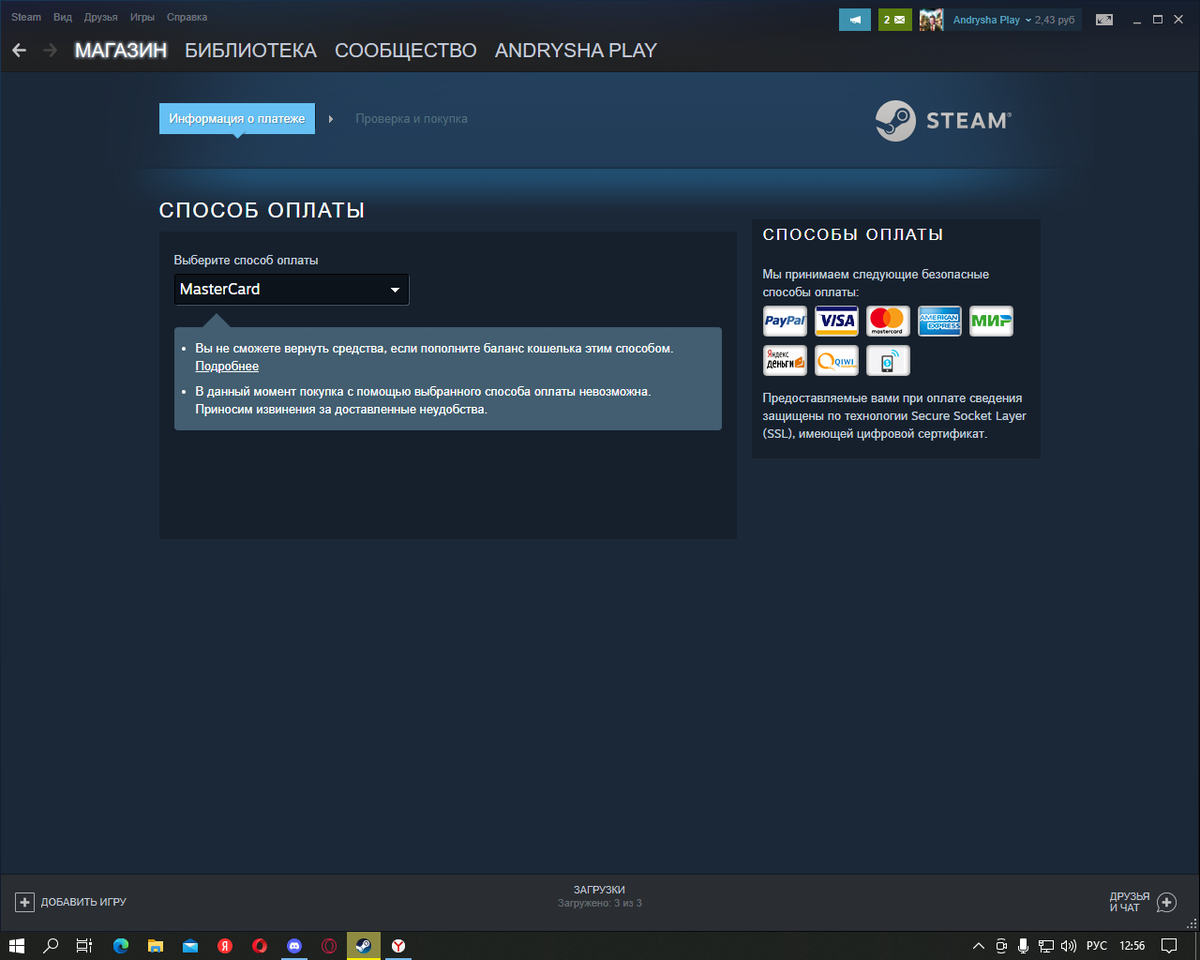
Task: Click the American Express payment icon
Action: pyautogui.click(x=939, y=321)
